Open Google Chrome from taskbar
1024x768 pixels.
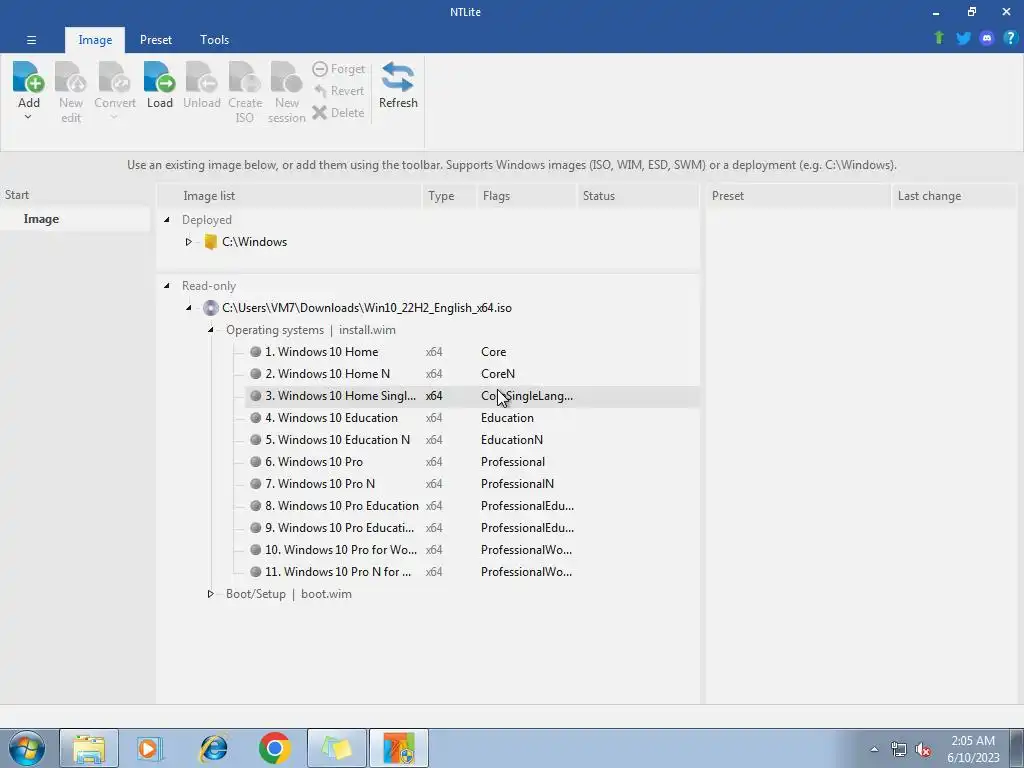pos(274,748)
